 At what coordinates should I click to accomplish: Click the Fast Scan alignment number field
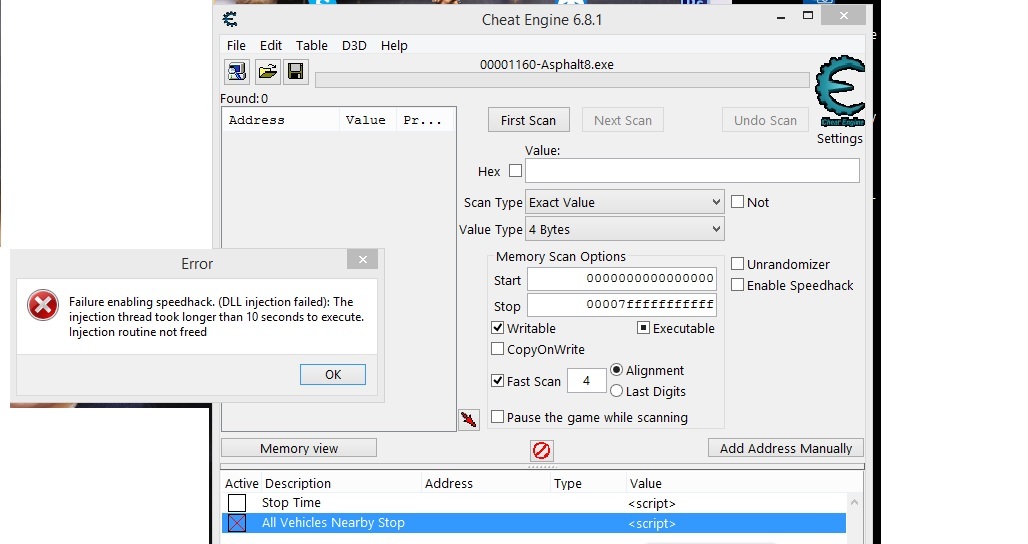point(586,381)
